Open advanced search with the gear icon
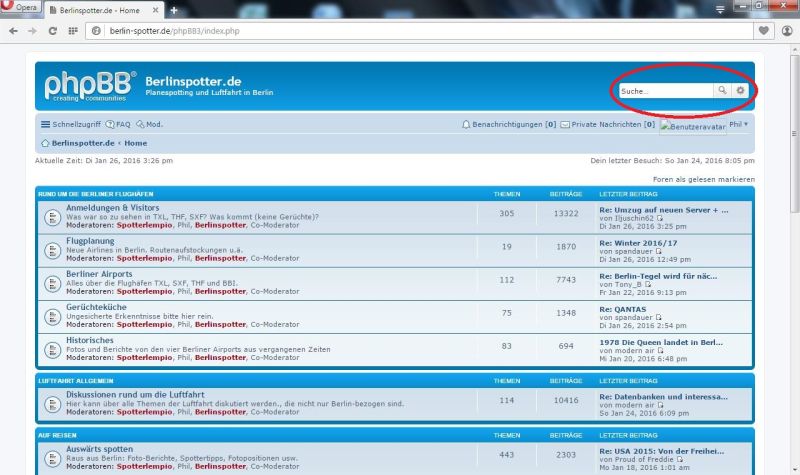Screen dimensions: 800x475 (740, 91)
